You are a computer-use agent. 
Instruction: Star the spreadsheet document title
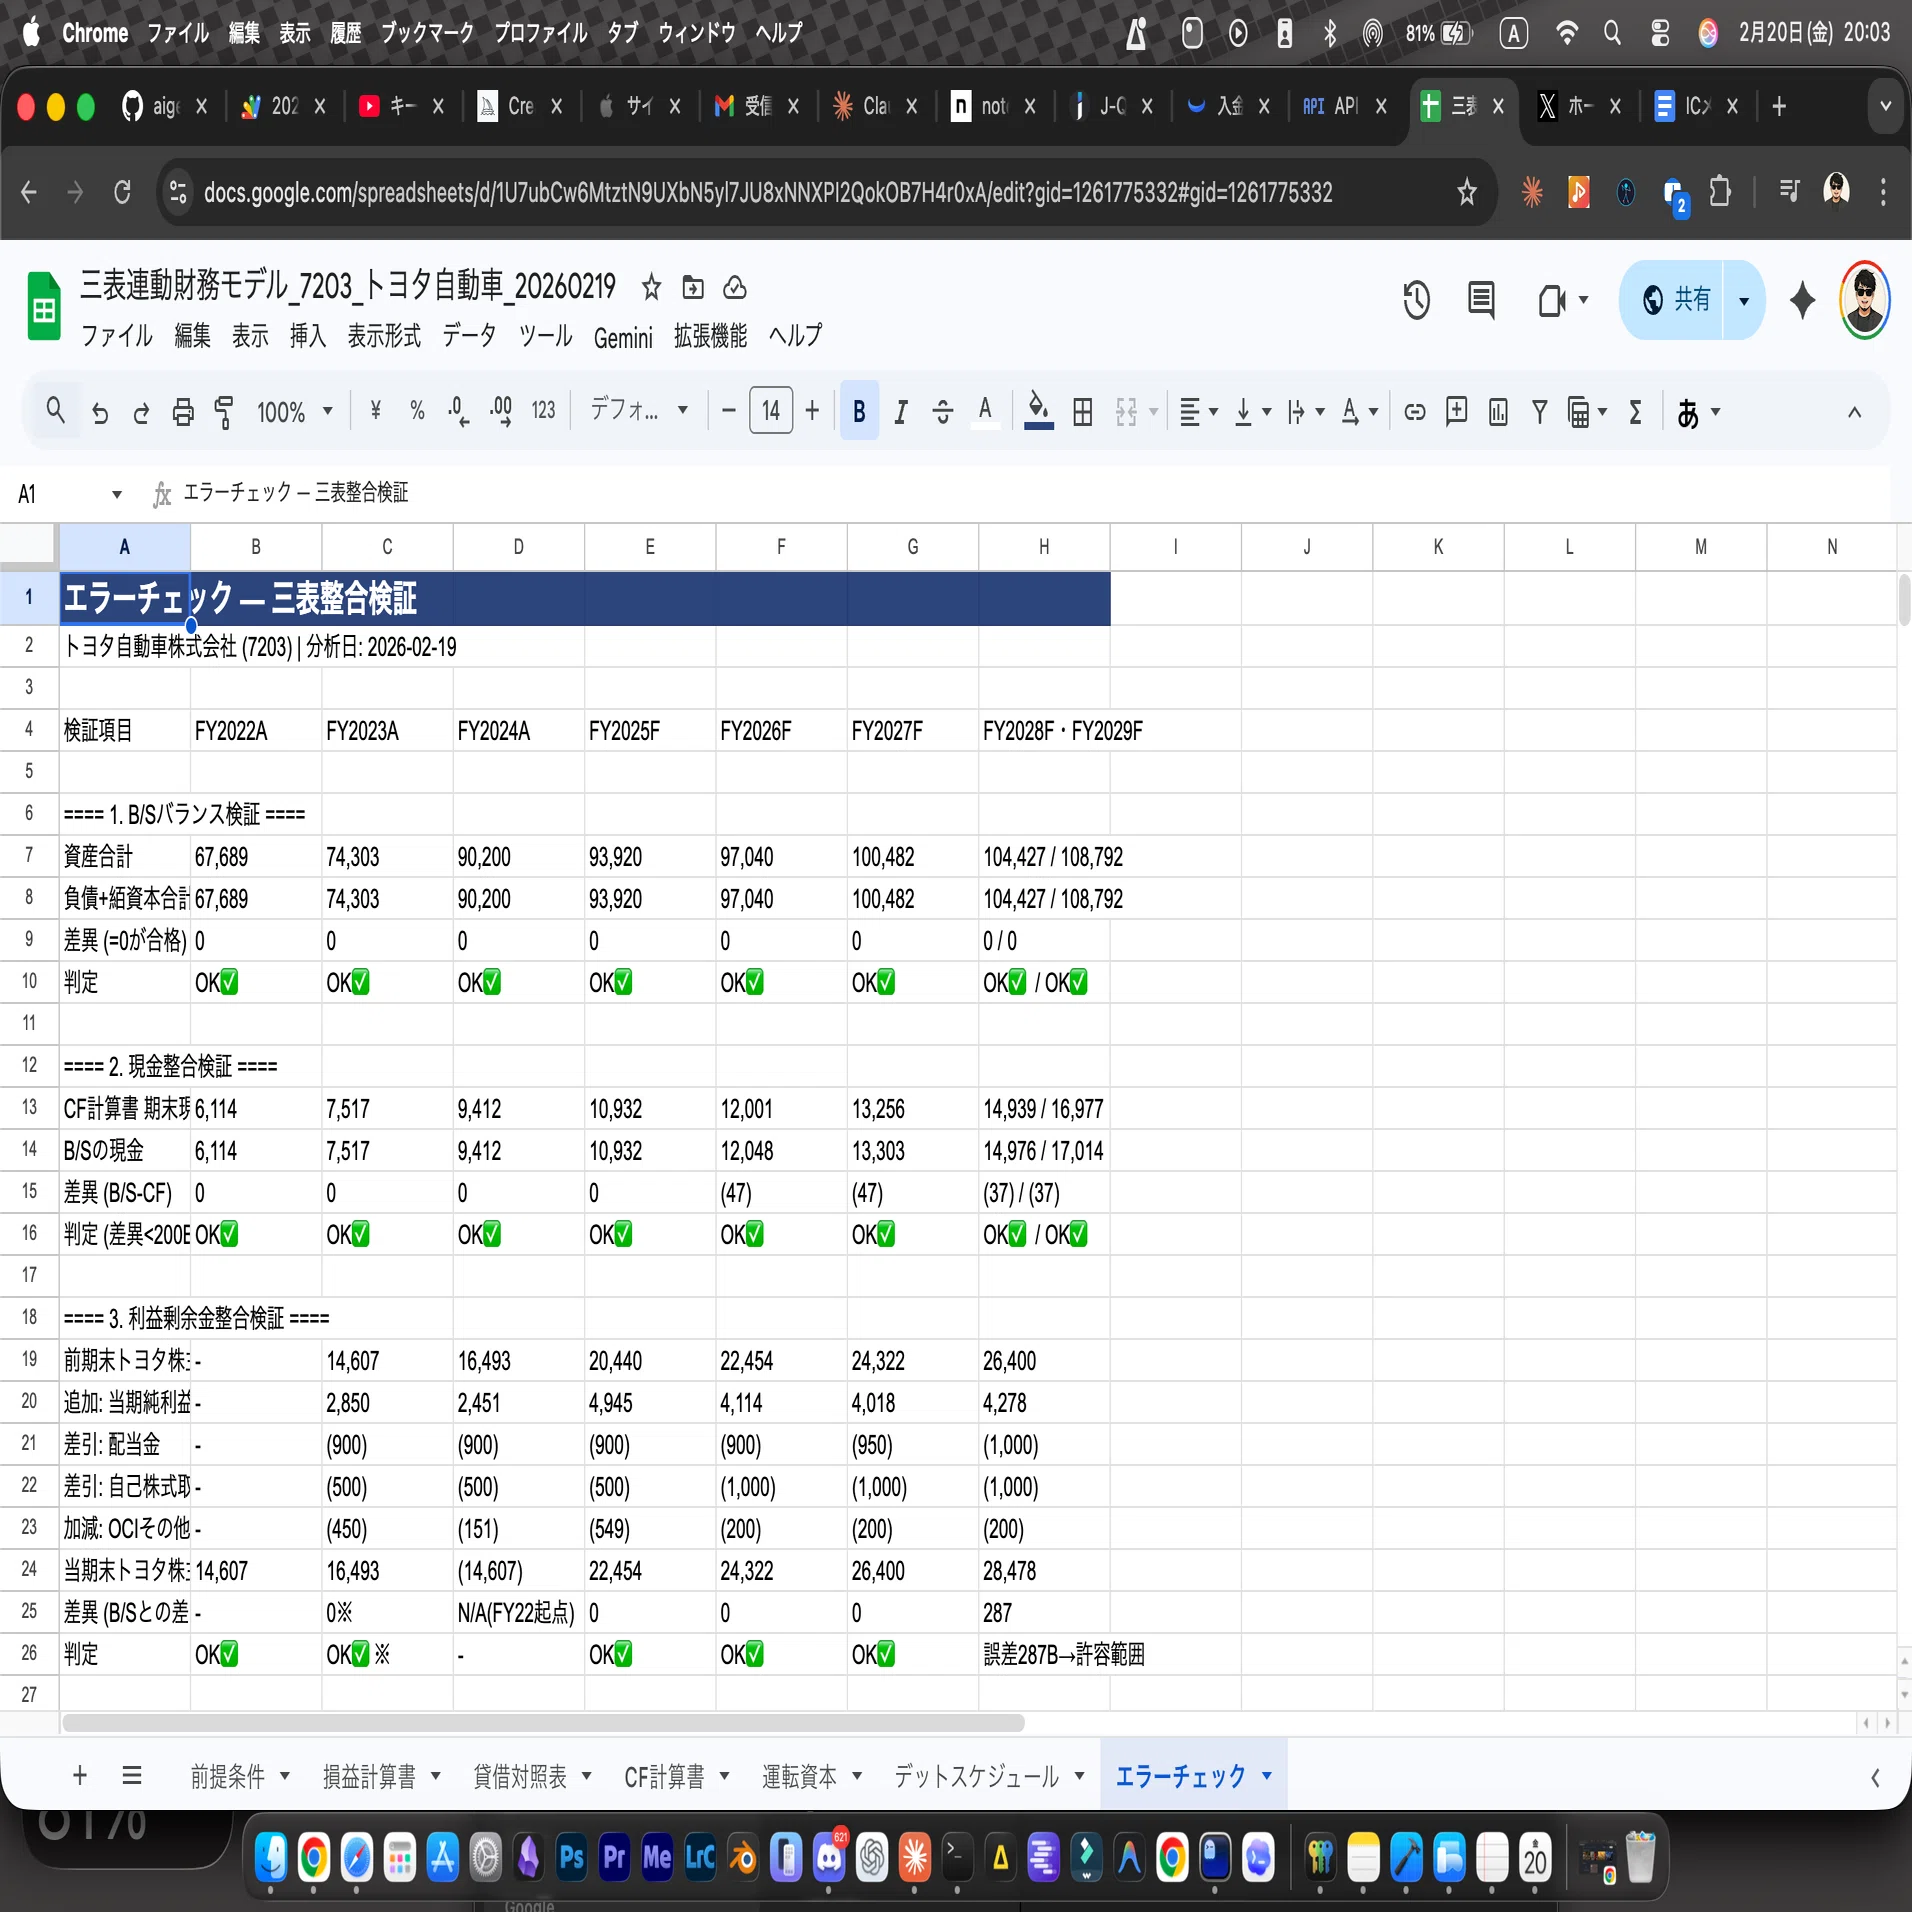point(652,288)
